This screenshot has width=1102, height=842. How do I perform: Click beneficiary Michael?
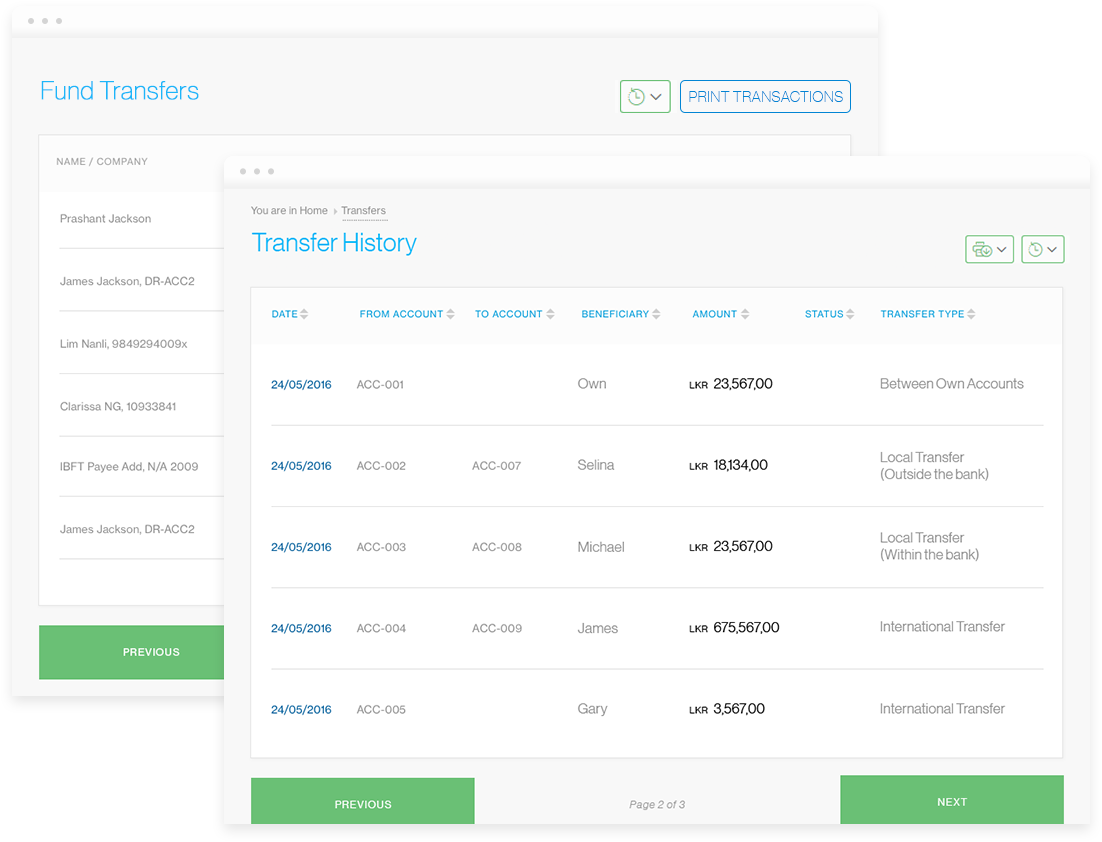(x=601, y=547)
